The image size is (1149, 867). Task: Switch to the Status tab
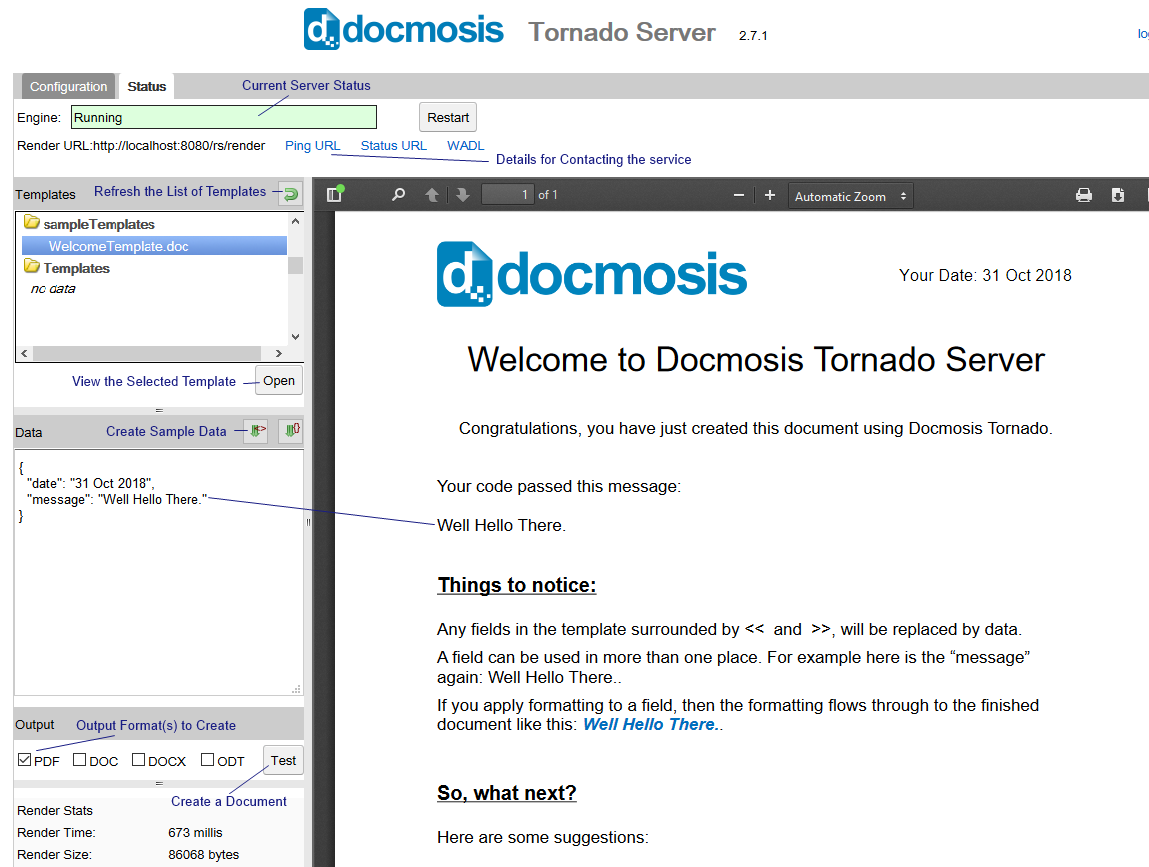tap(147, 86)
